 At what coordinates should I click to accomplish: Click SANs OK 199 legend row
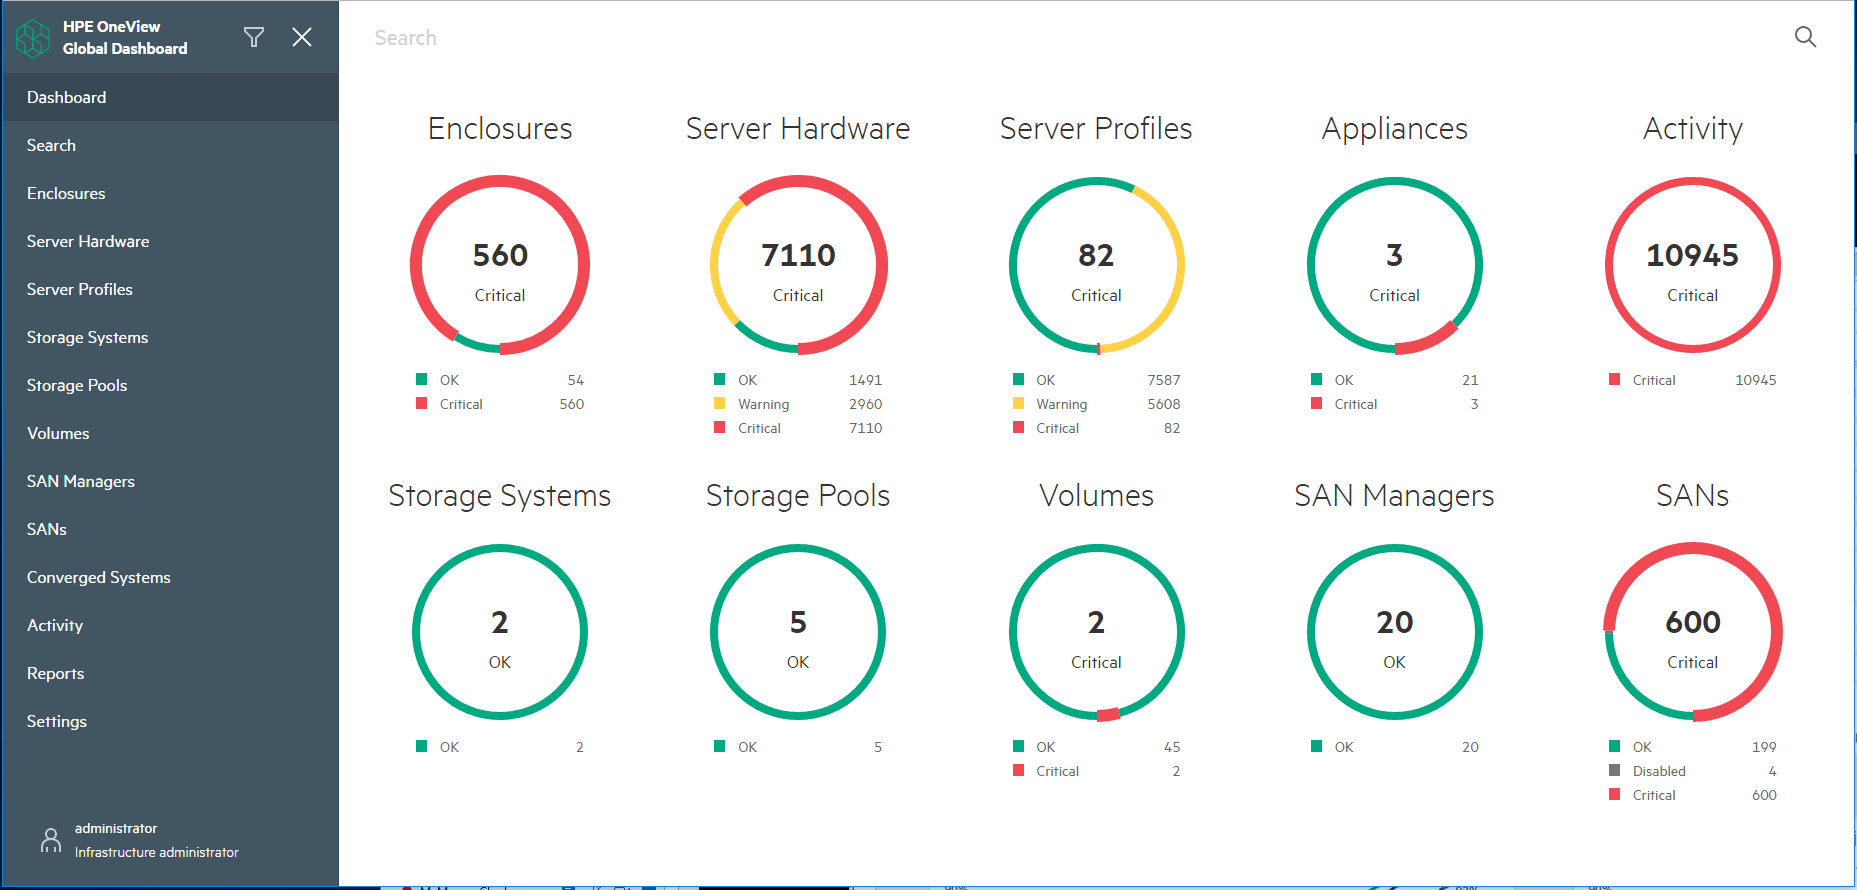coord(1692,747)
